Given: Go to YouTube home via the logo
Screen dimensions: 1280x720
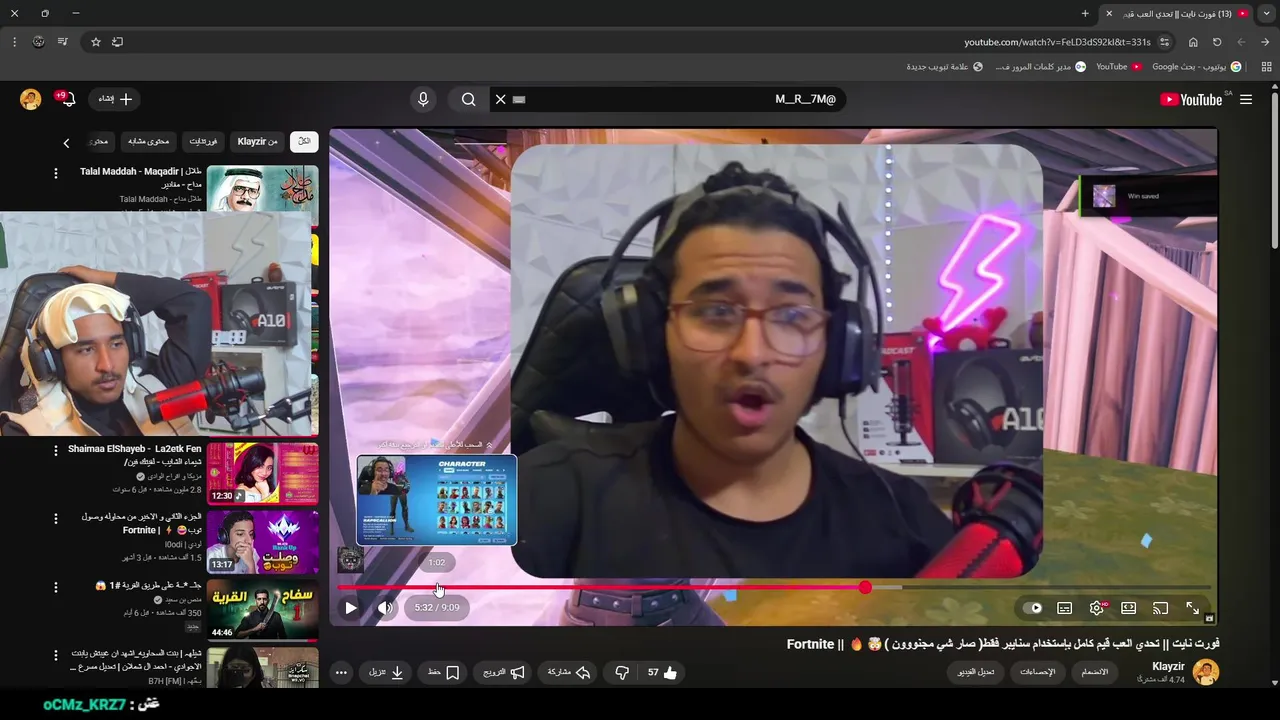Looking at the screenshot, I should tap(1191, 99).
